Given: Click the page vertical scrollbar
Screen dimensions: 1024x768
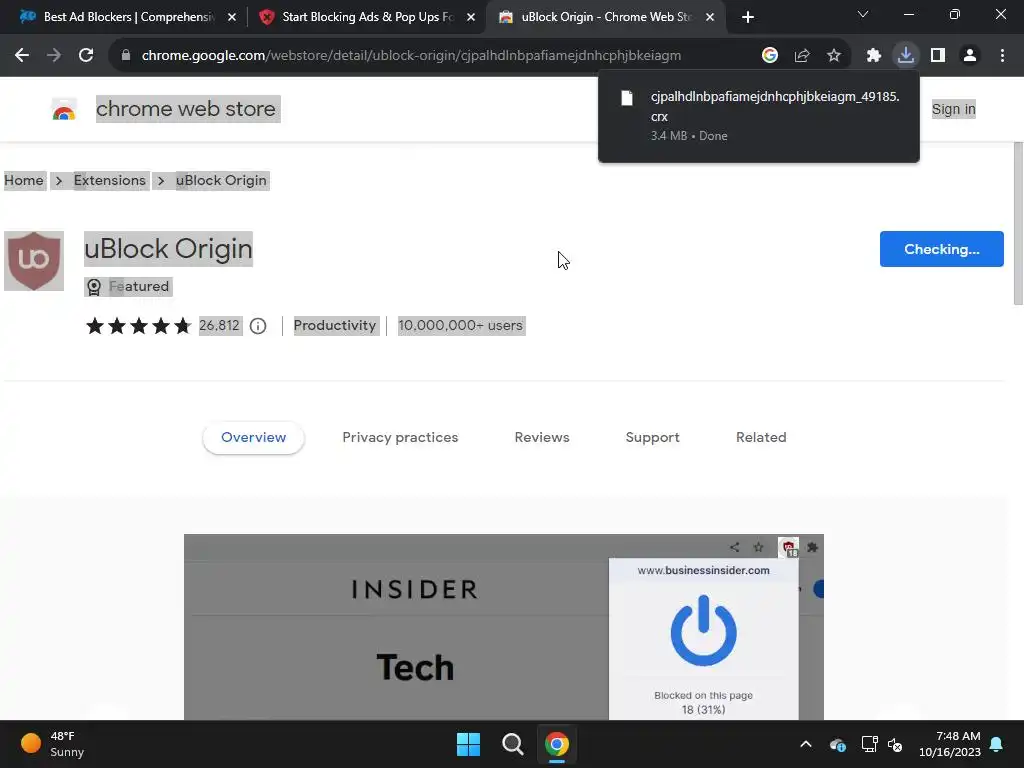Looking at the screenshot, I should (1018, 223).
